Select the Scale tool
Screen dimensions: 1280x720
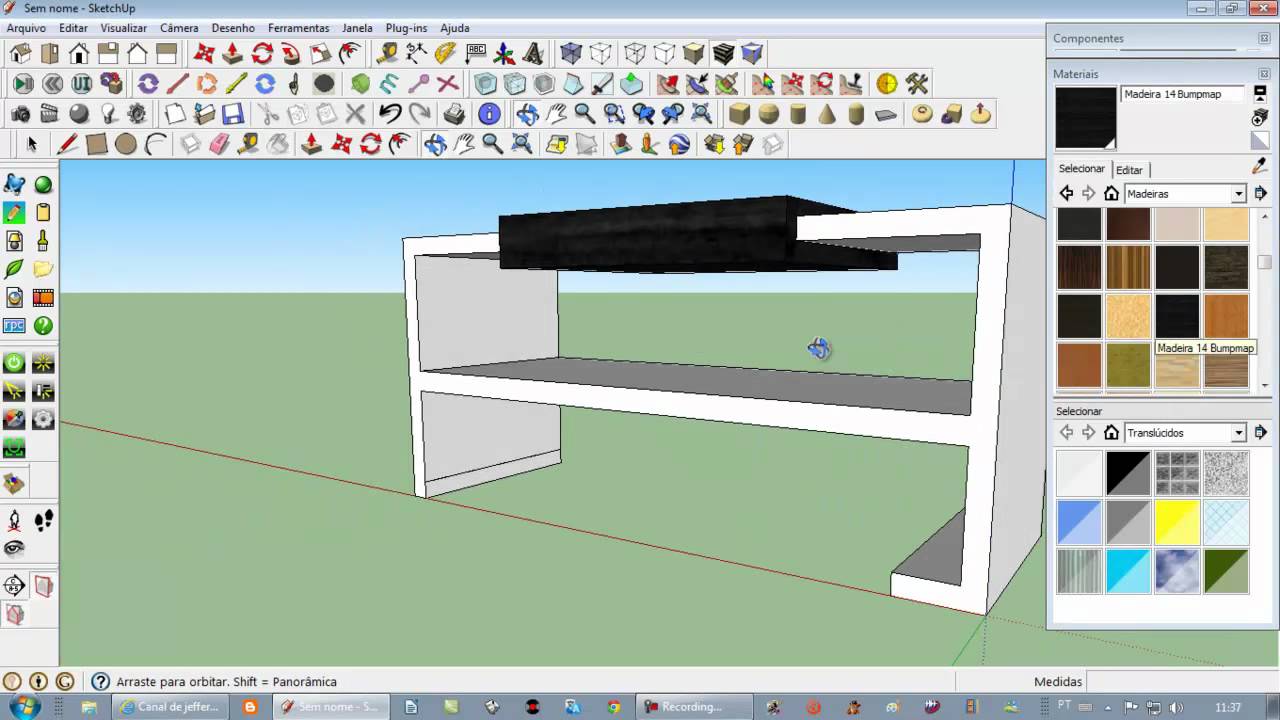pos(320,53)
